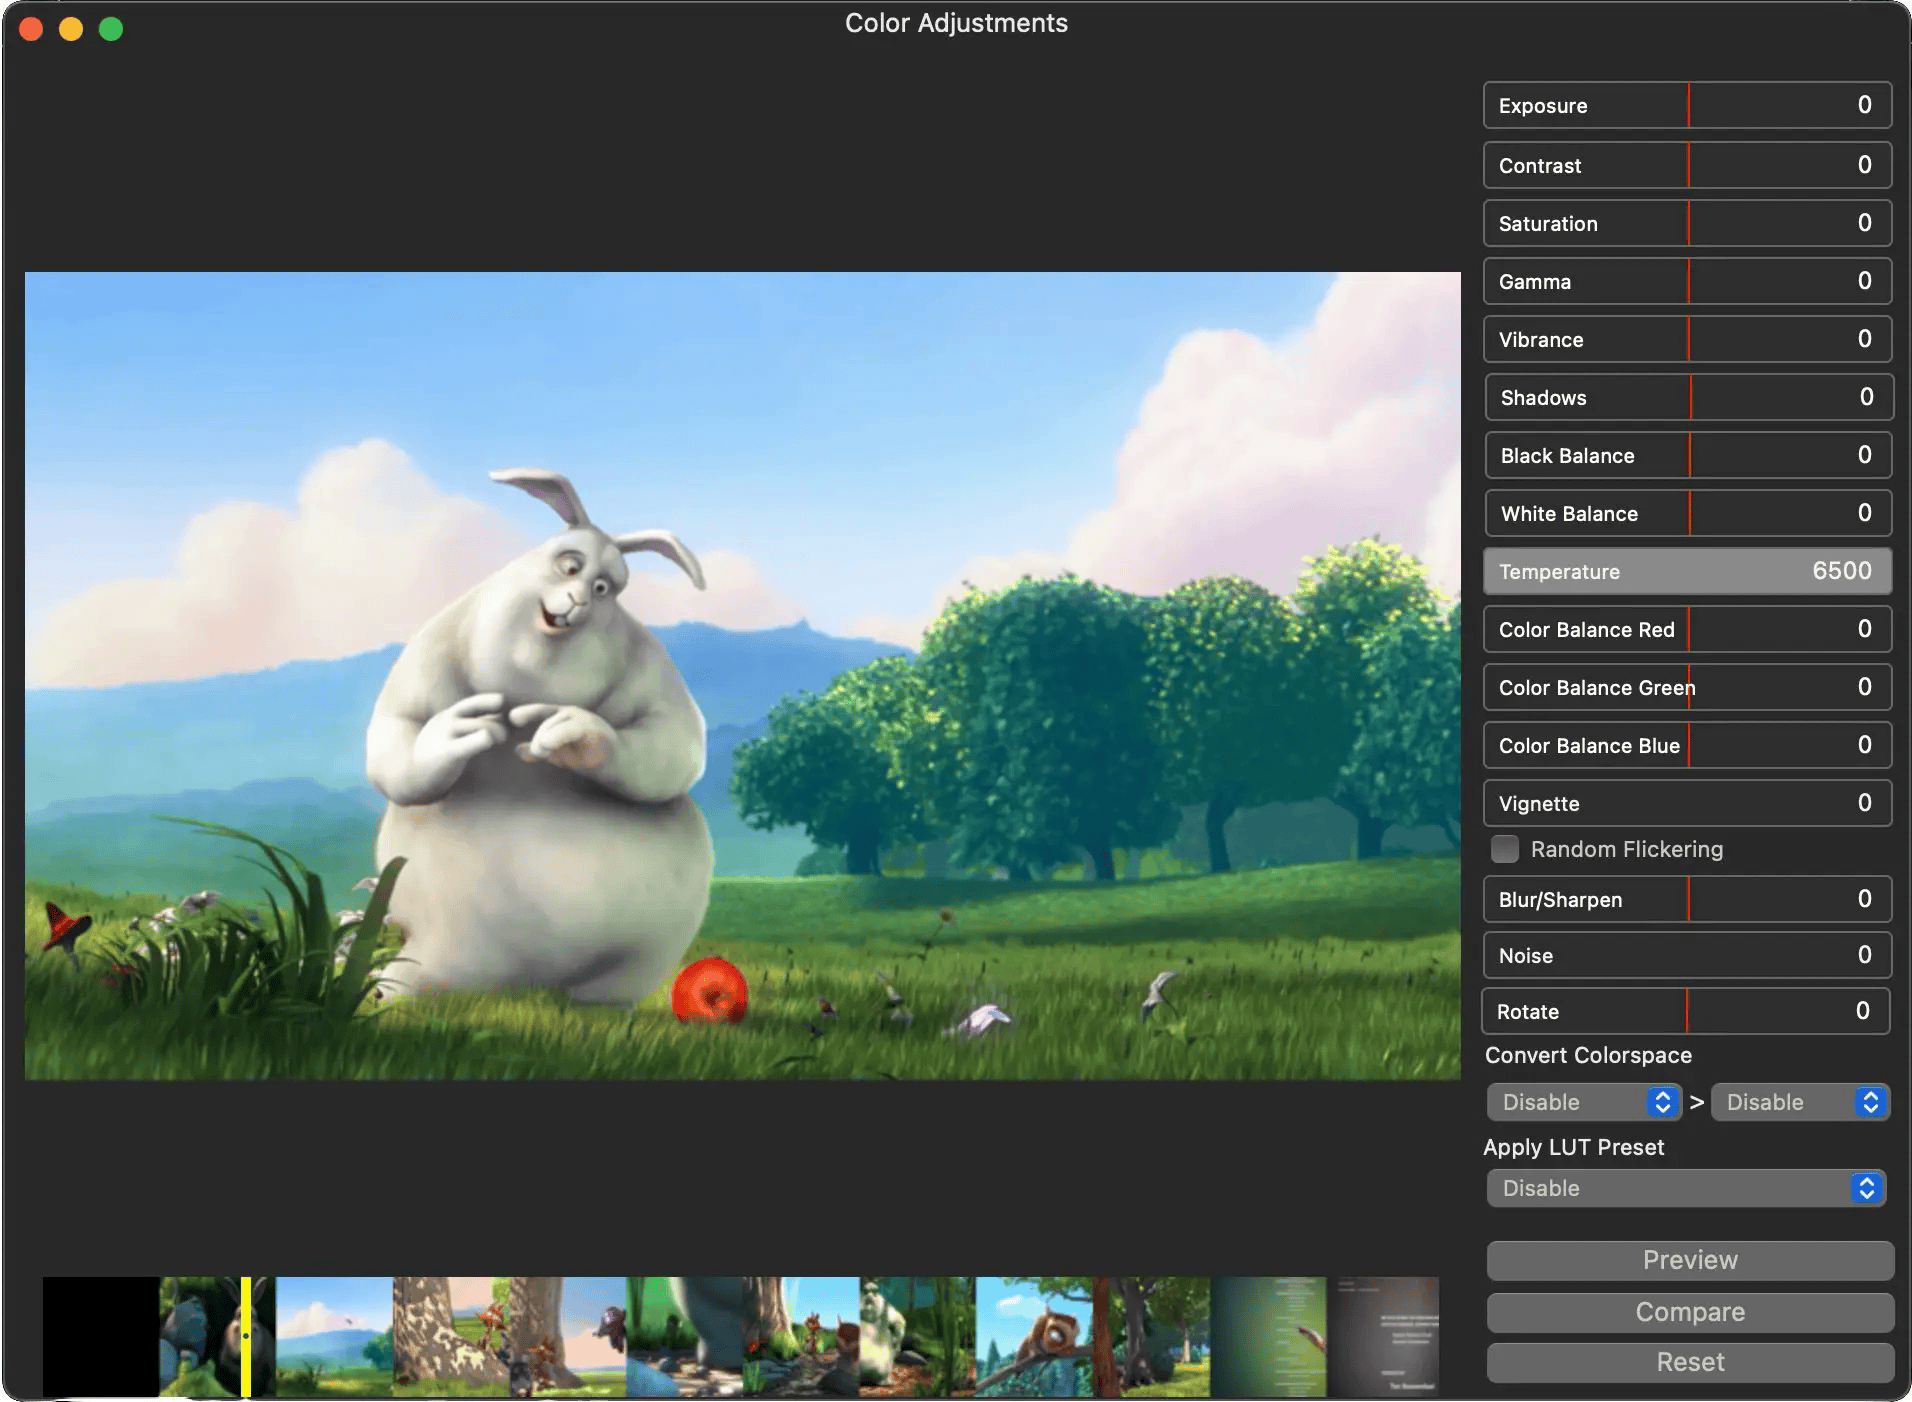Click the Reset button

(x=1690, y=1362)
